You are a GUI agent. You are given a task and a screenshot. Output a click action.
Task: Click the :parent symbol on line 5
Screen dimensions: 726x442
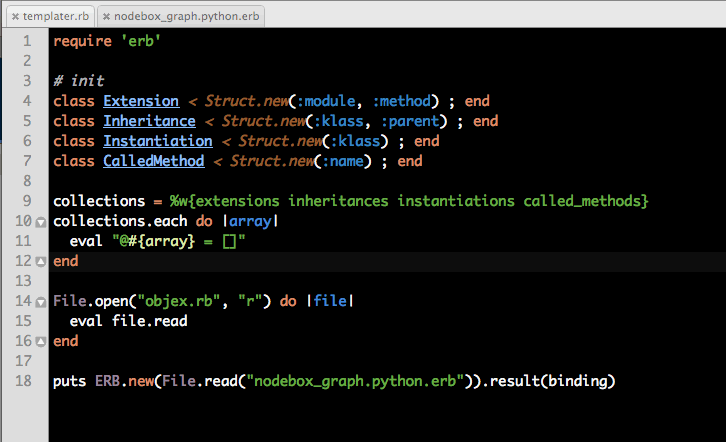coord(410,121)
